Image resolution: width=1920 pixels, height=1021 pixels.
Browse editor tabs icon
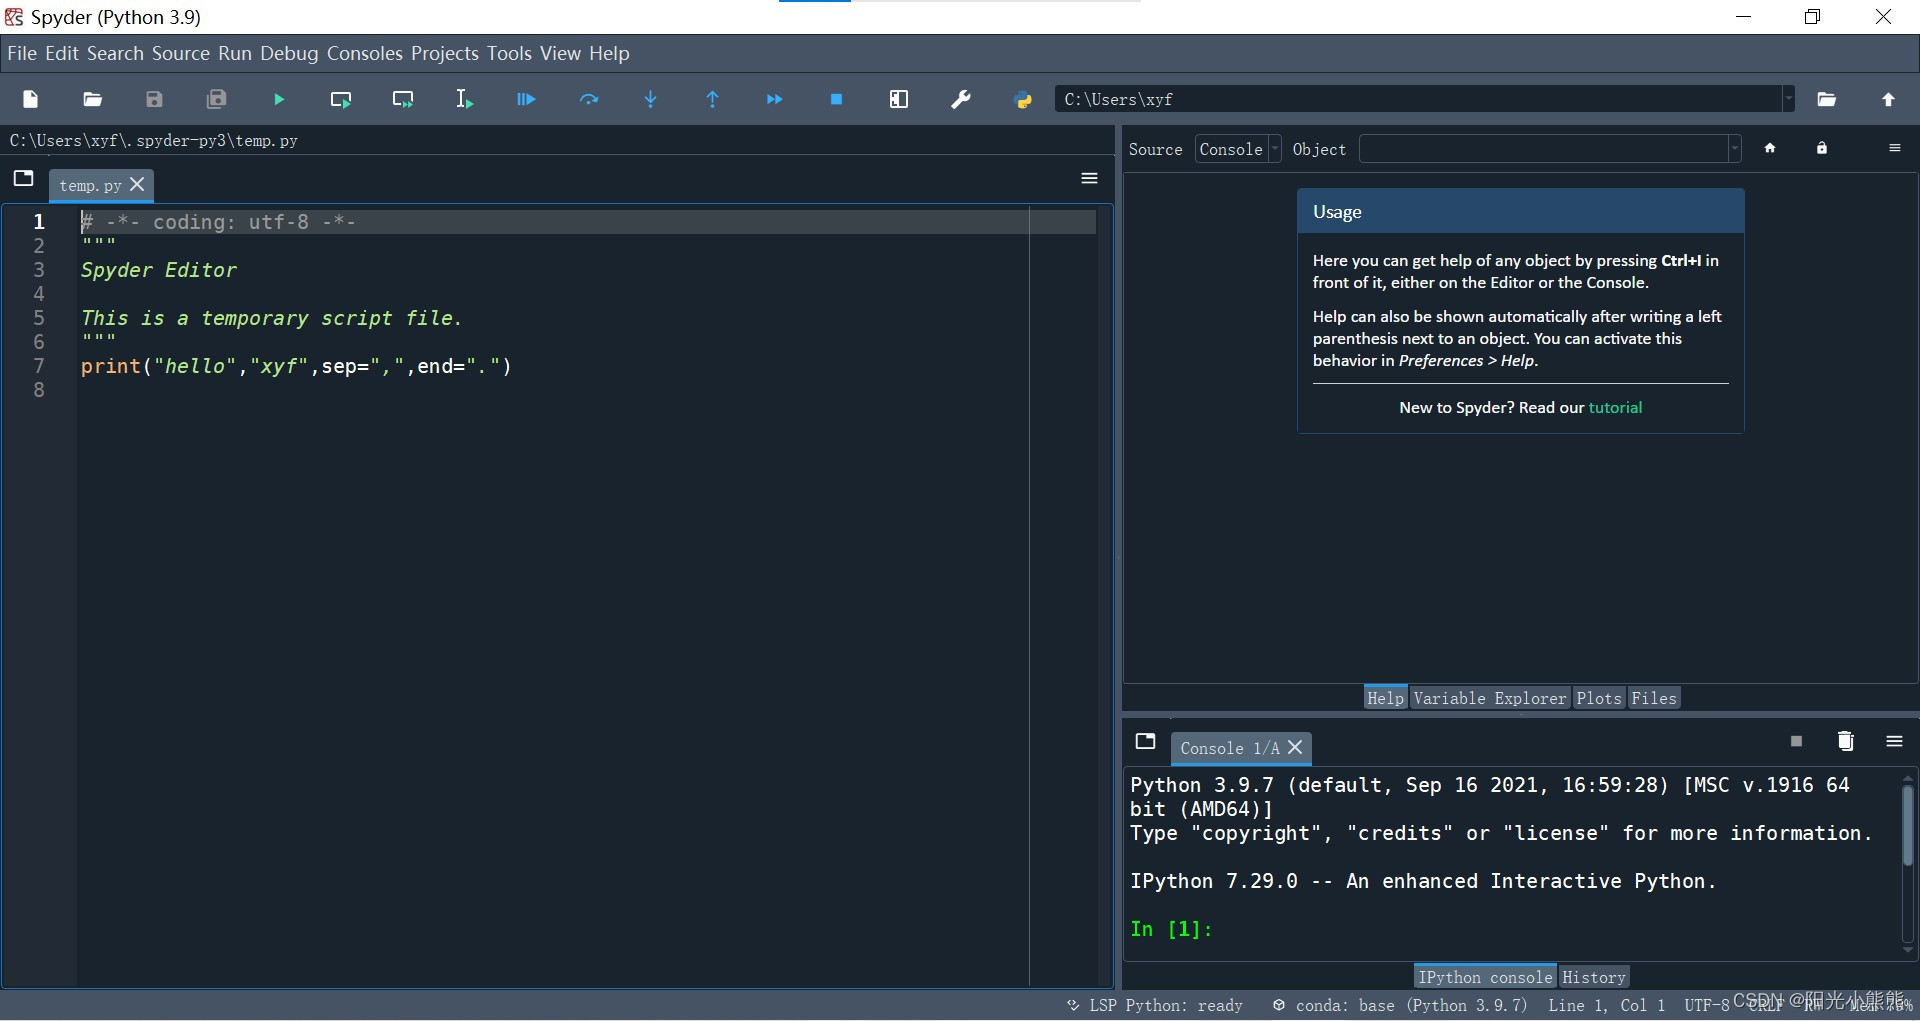click(x=24, y=178)
